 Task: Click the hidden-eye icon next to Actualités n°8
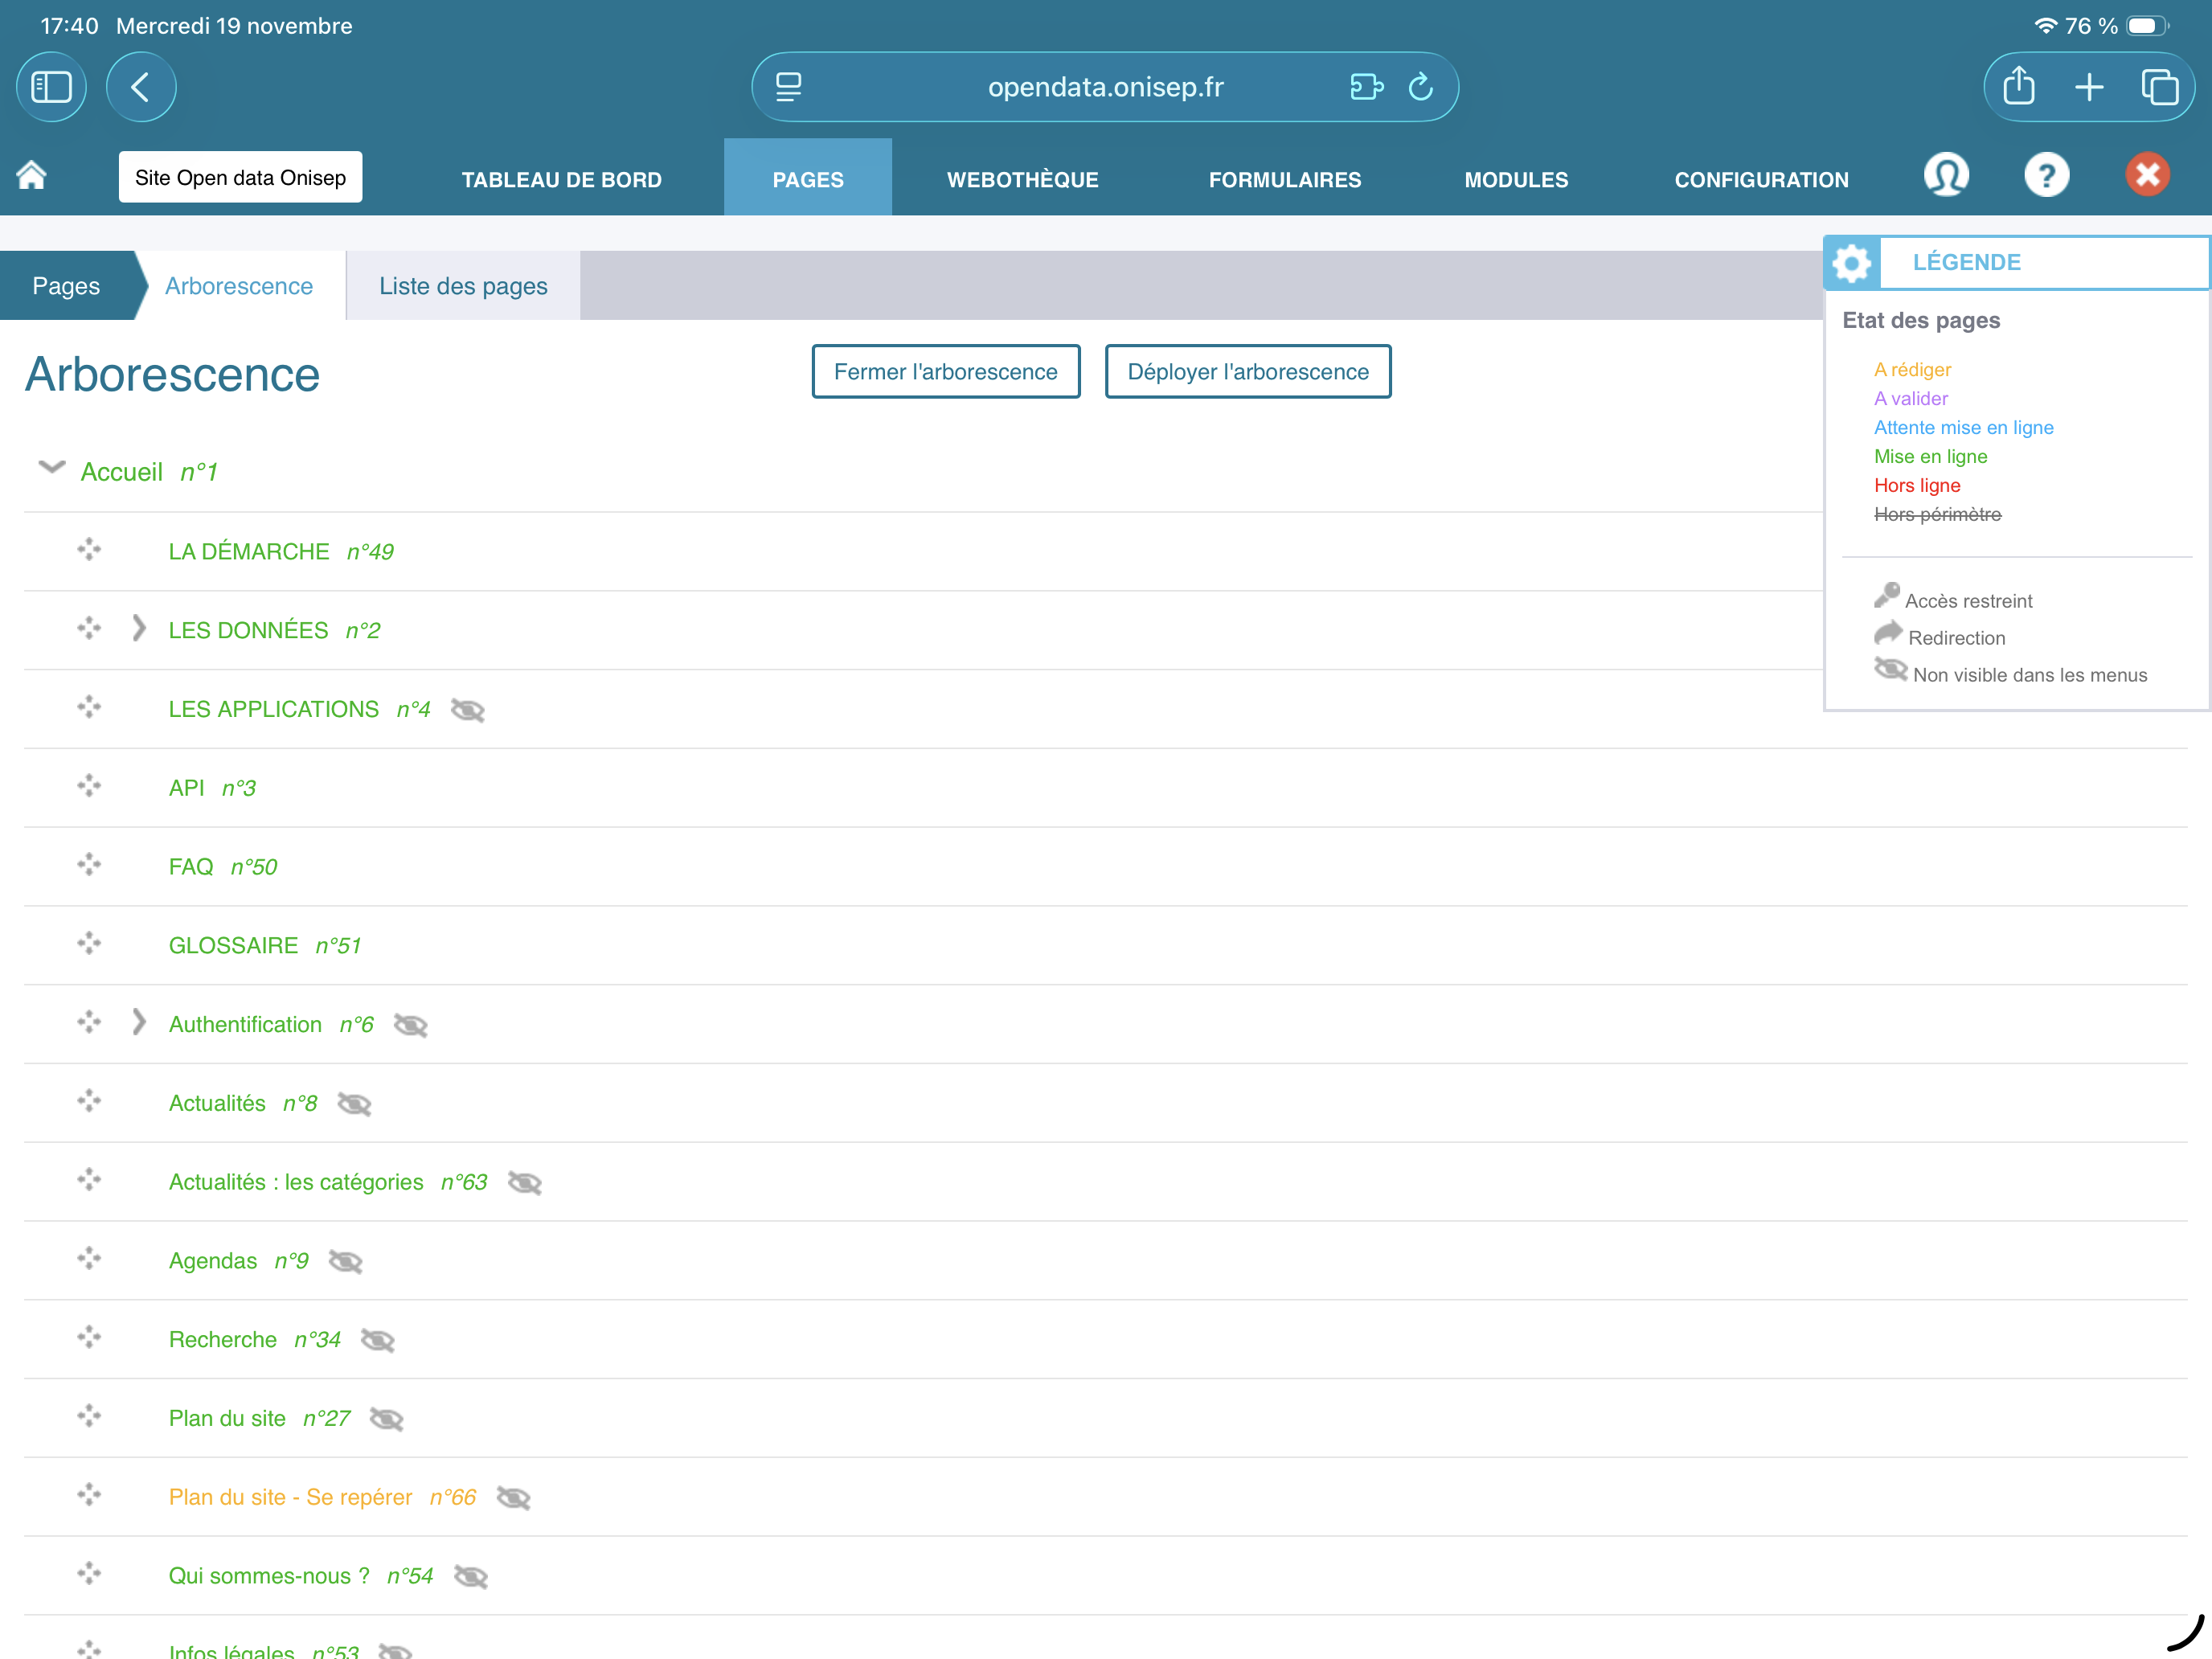coord(354,1104)
